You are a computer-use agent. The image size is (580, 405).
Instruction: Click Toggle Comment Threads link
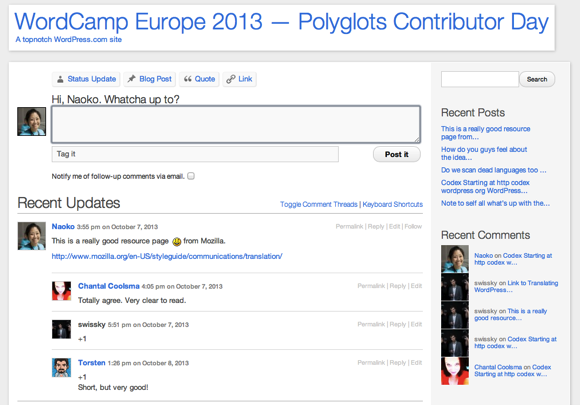(x=318, y=204)
